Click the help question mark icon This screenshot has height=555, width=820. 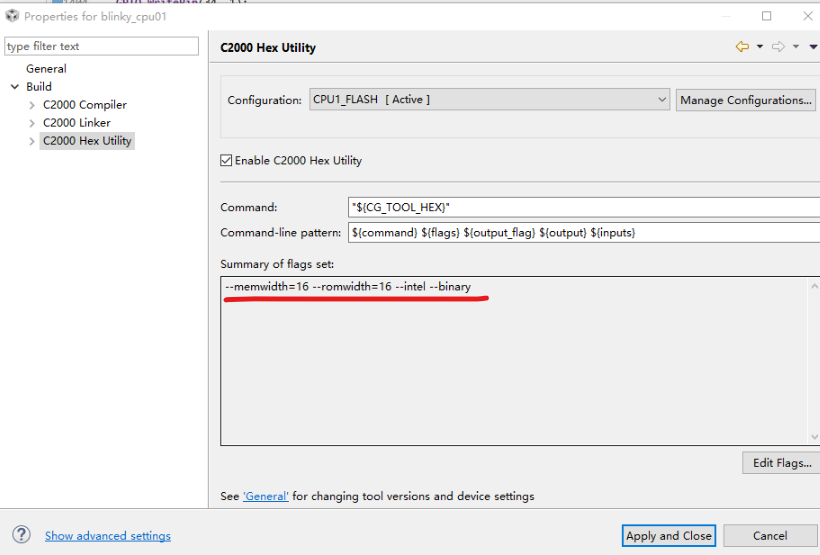pos(21,535)
